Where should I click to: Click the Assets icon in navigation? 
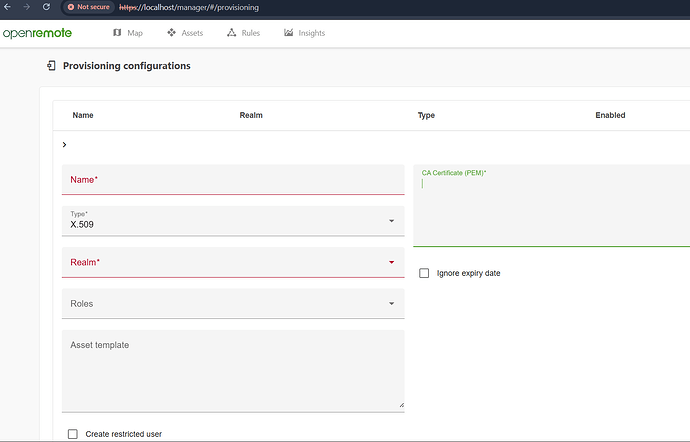[x=172, y=33]
